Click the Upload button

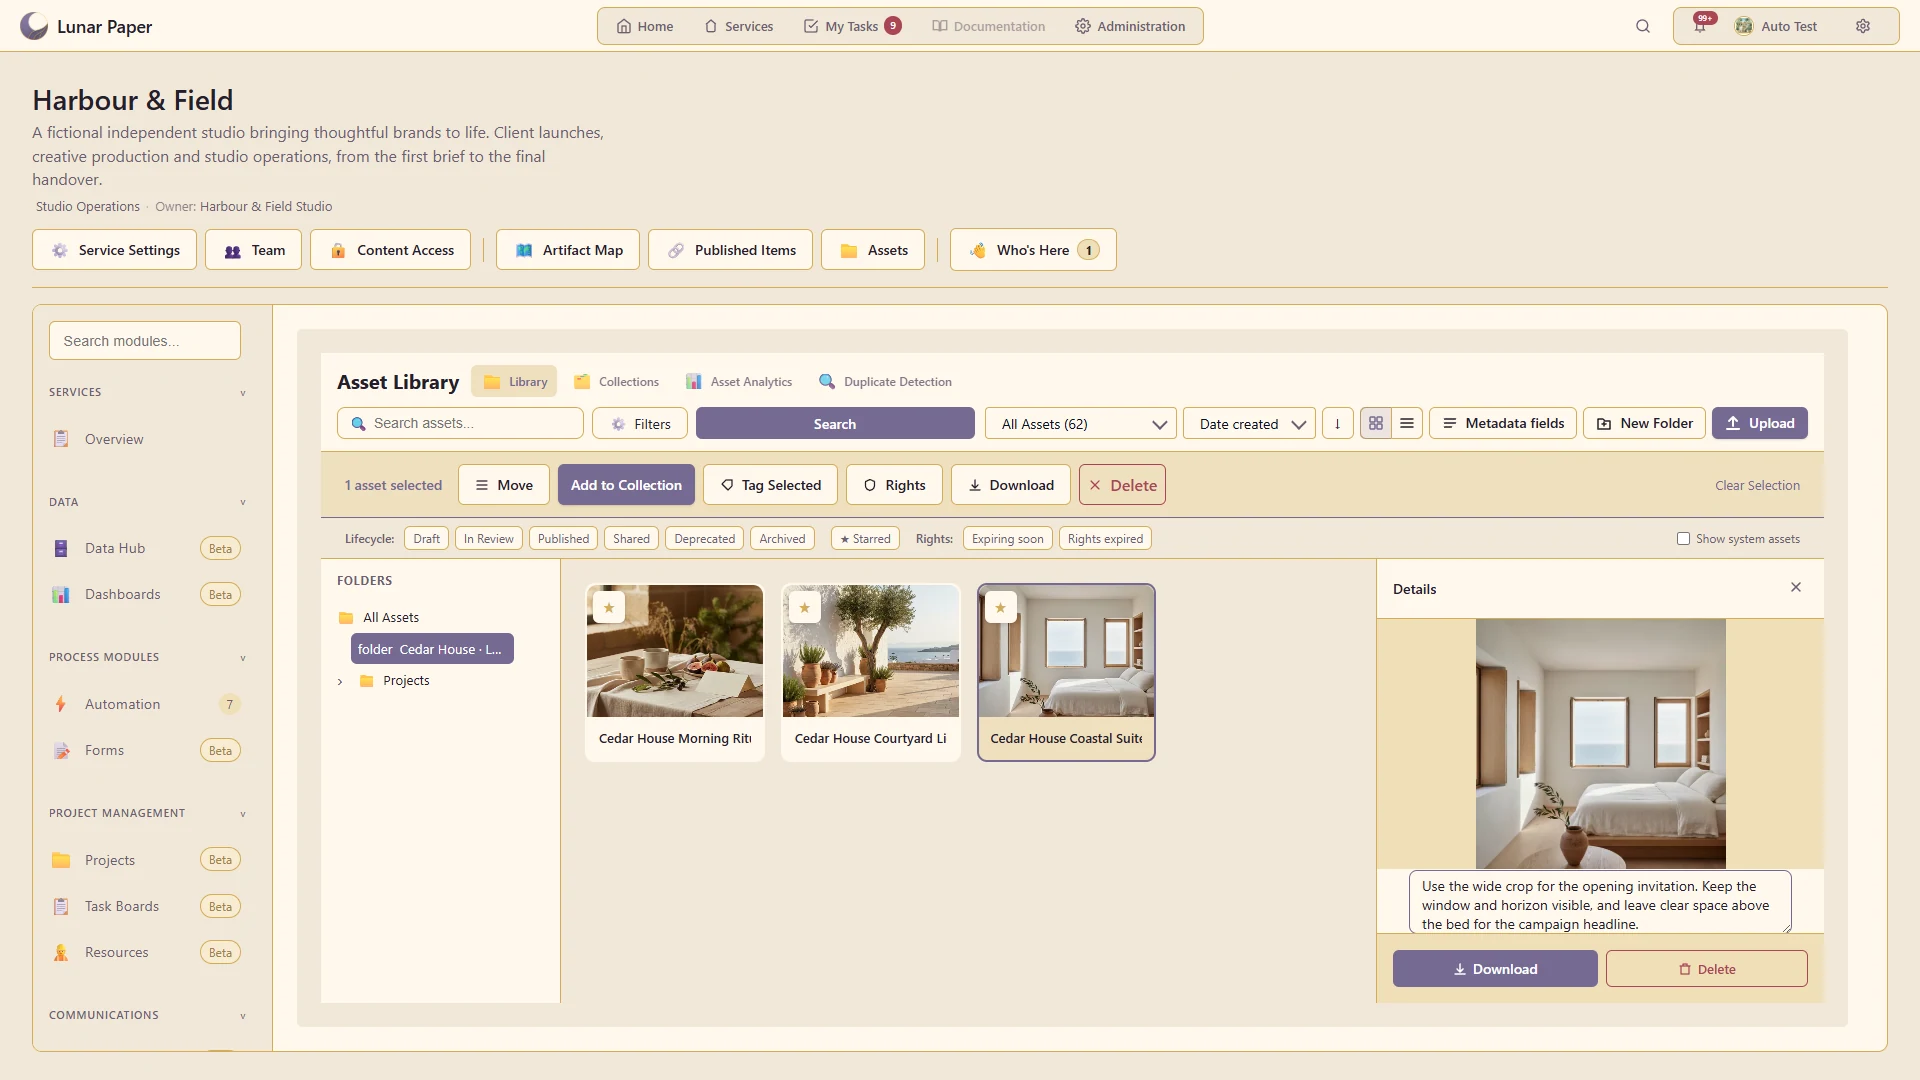pyautogui.click(x=1760, y=424)
